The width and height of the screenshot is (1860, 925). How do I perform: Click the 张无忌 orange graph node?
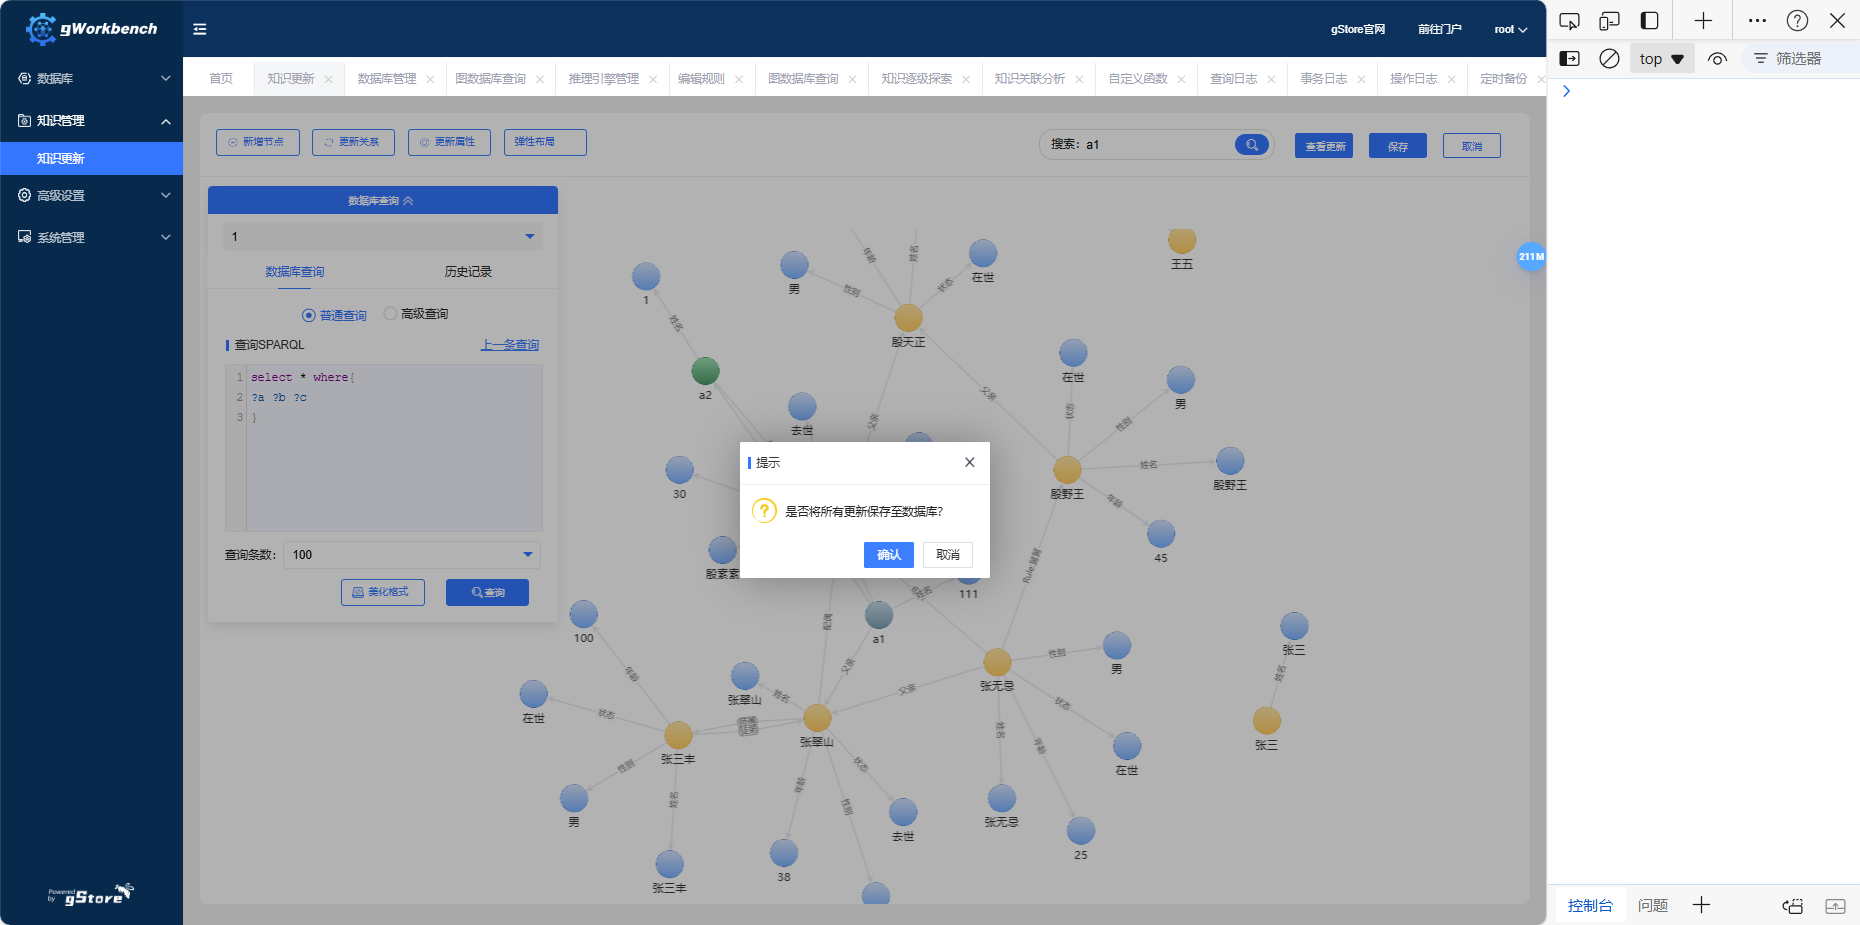997,662
